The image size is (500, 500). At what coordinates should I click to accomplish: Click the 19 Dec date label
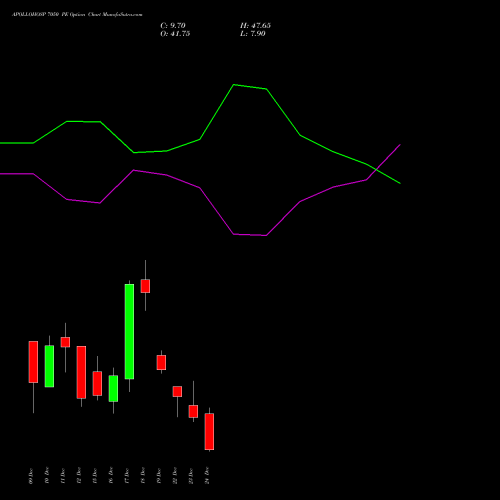pyautogui.click(x=159, y=476)
